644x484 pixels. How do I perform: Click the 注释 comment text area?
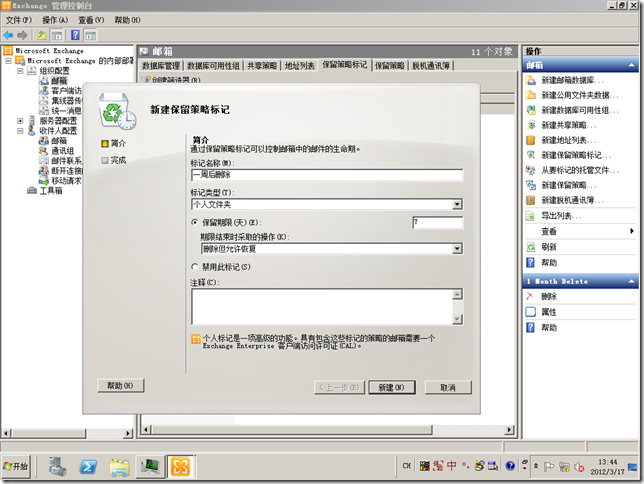[326, 307]
